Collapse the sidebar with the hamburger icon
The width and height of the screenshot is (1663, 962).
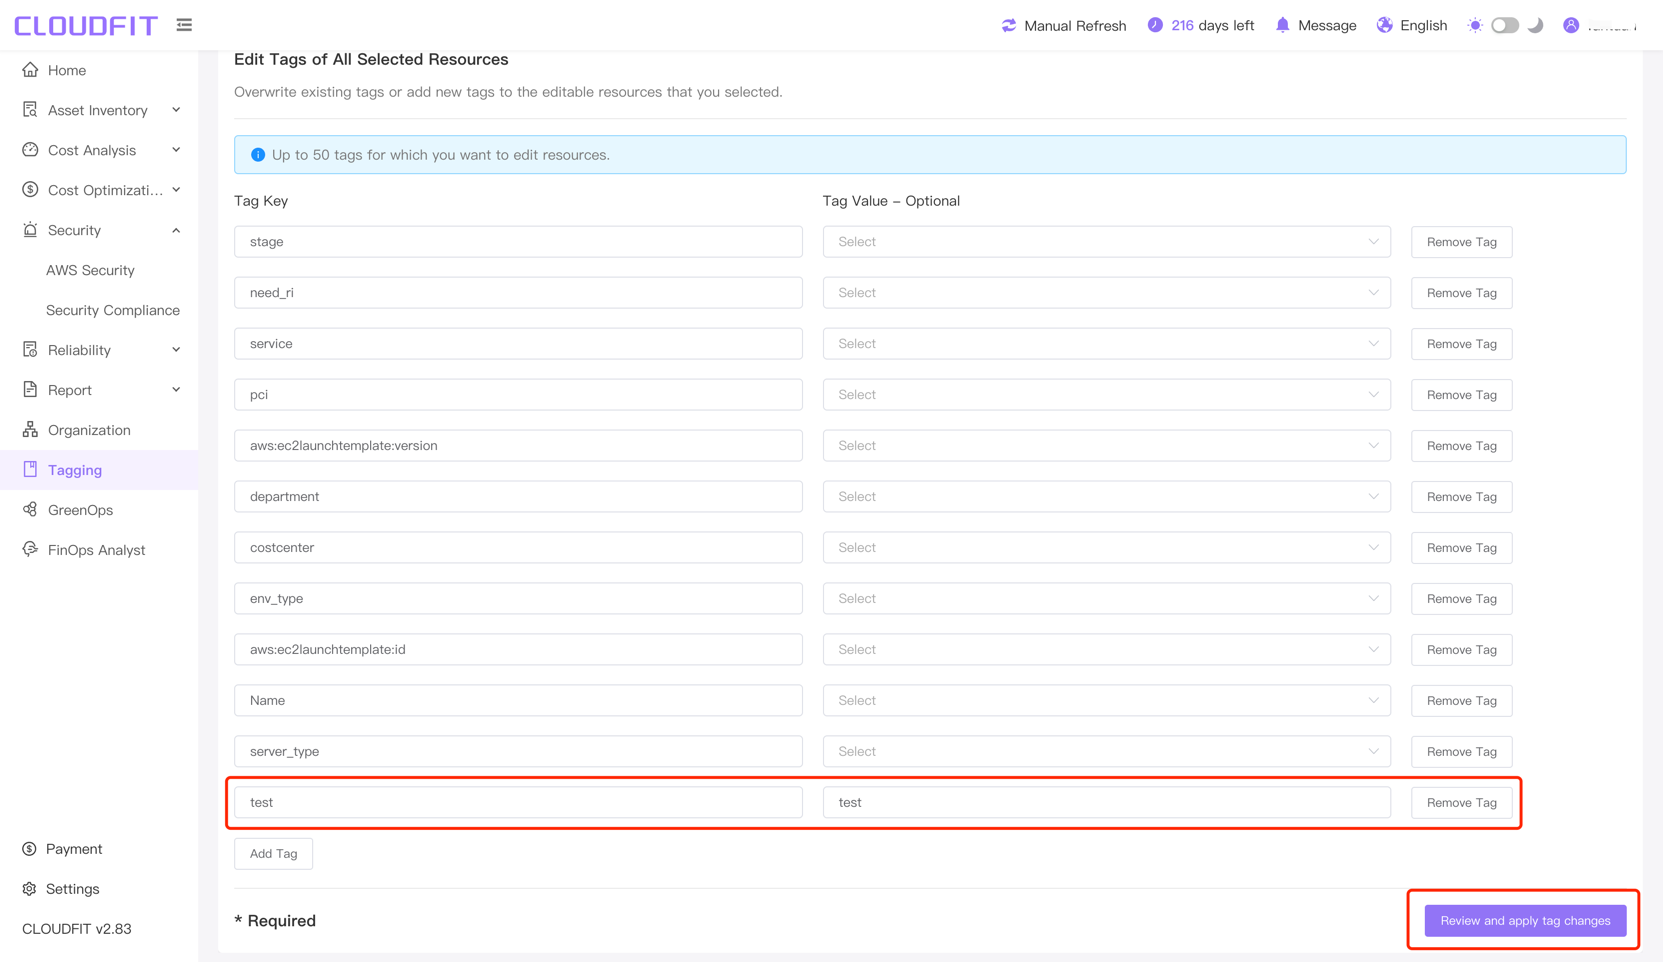click(184, 25)
